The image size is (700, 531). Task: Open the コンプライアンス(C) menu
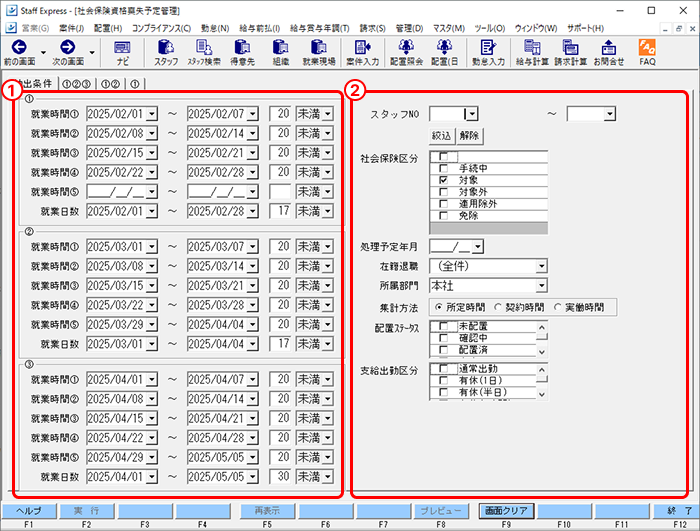coord(161,28)
